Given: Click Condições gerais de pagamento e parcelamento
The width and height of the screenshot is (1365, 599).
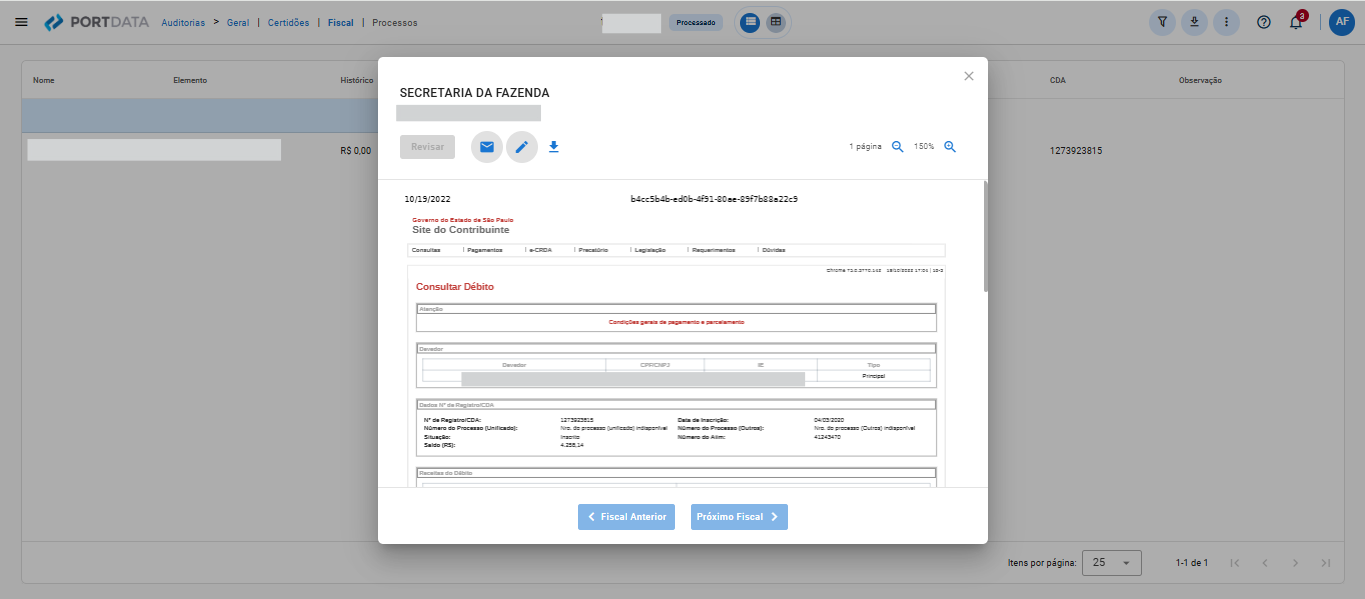Looking at the screenshot, I should pyautogui.click(x=676, y=322).
